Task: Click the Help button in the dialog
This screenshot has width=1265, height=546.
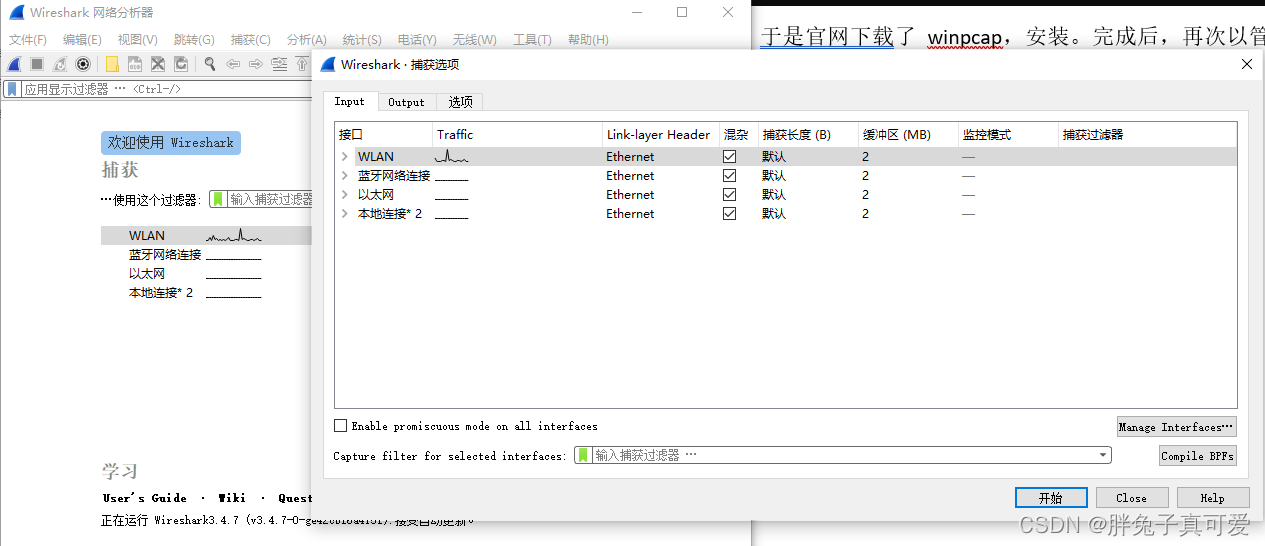Action: (1213, 498)
